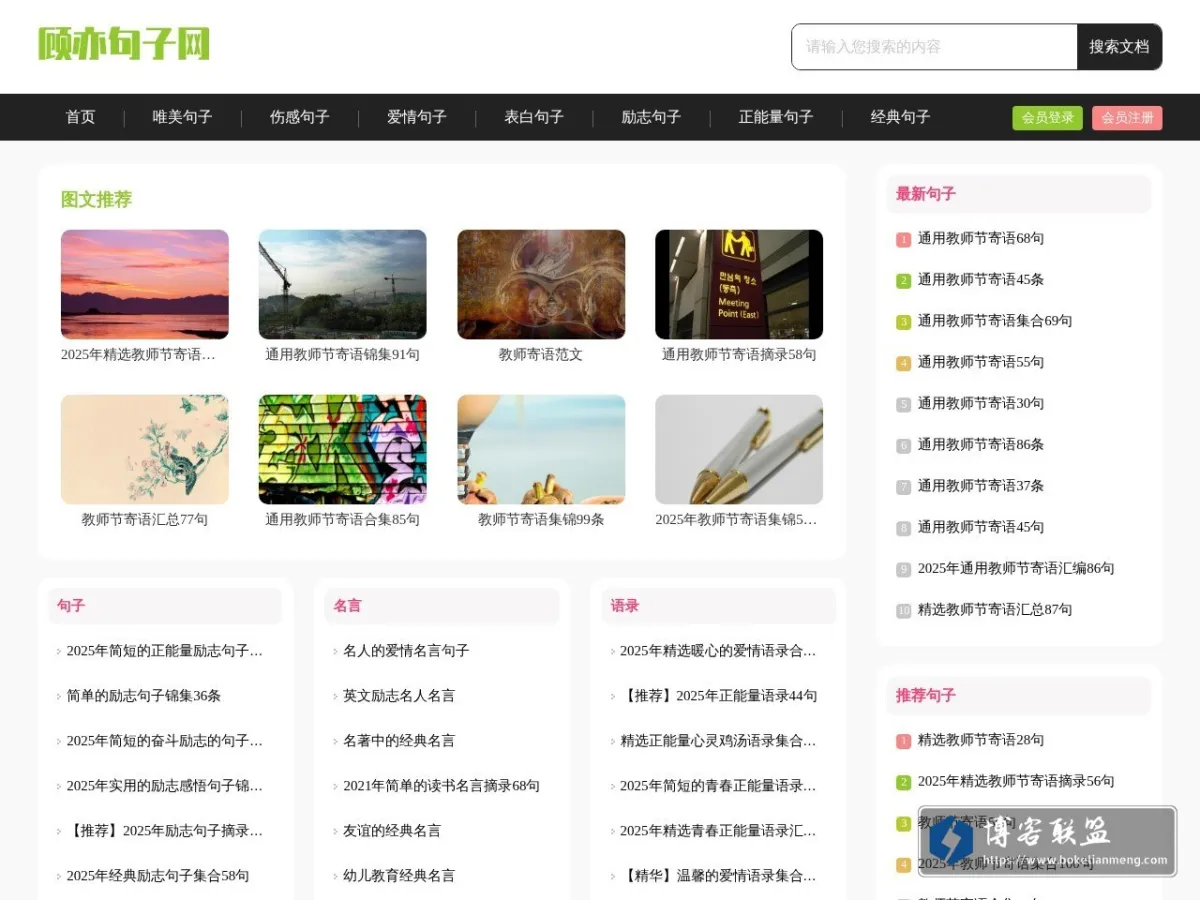The image size is (1200, 900).
Task: Open the 唯美句子 nav item
Action: (182, 117)
